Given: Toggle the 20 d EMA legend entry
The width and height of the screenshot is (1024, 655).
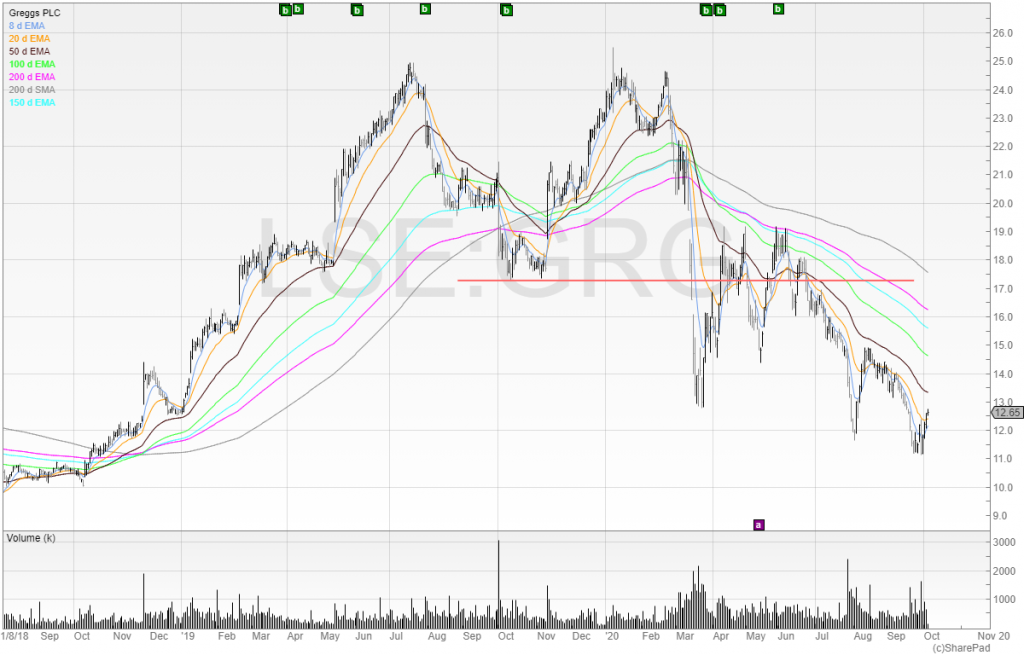Looking at the screenshot, I should coord(30,38).
